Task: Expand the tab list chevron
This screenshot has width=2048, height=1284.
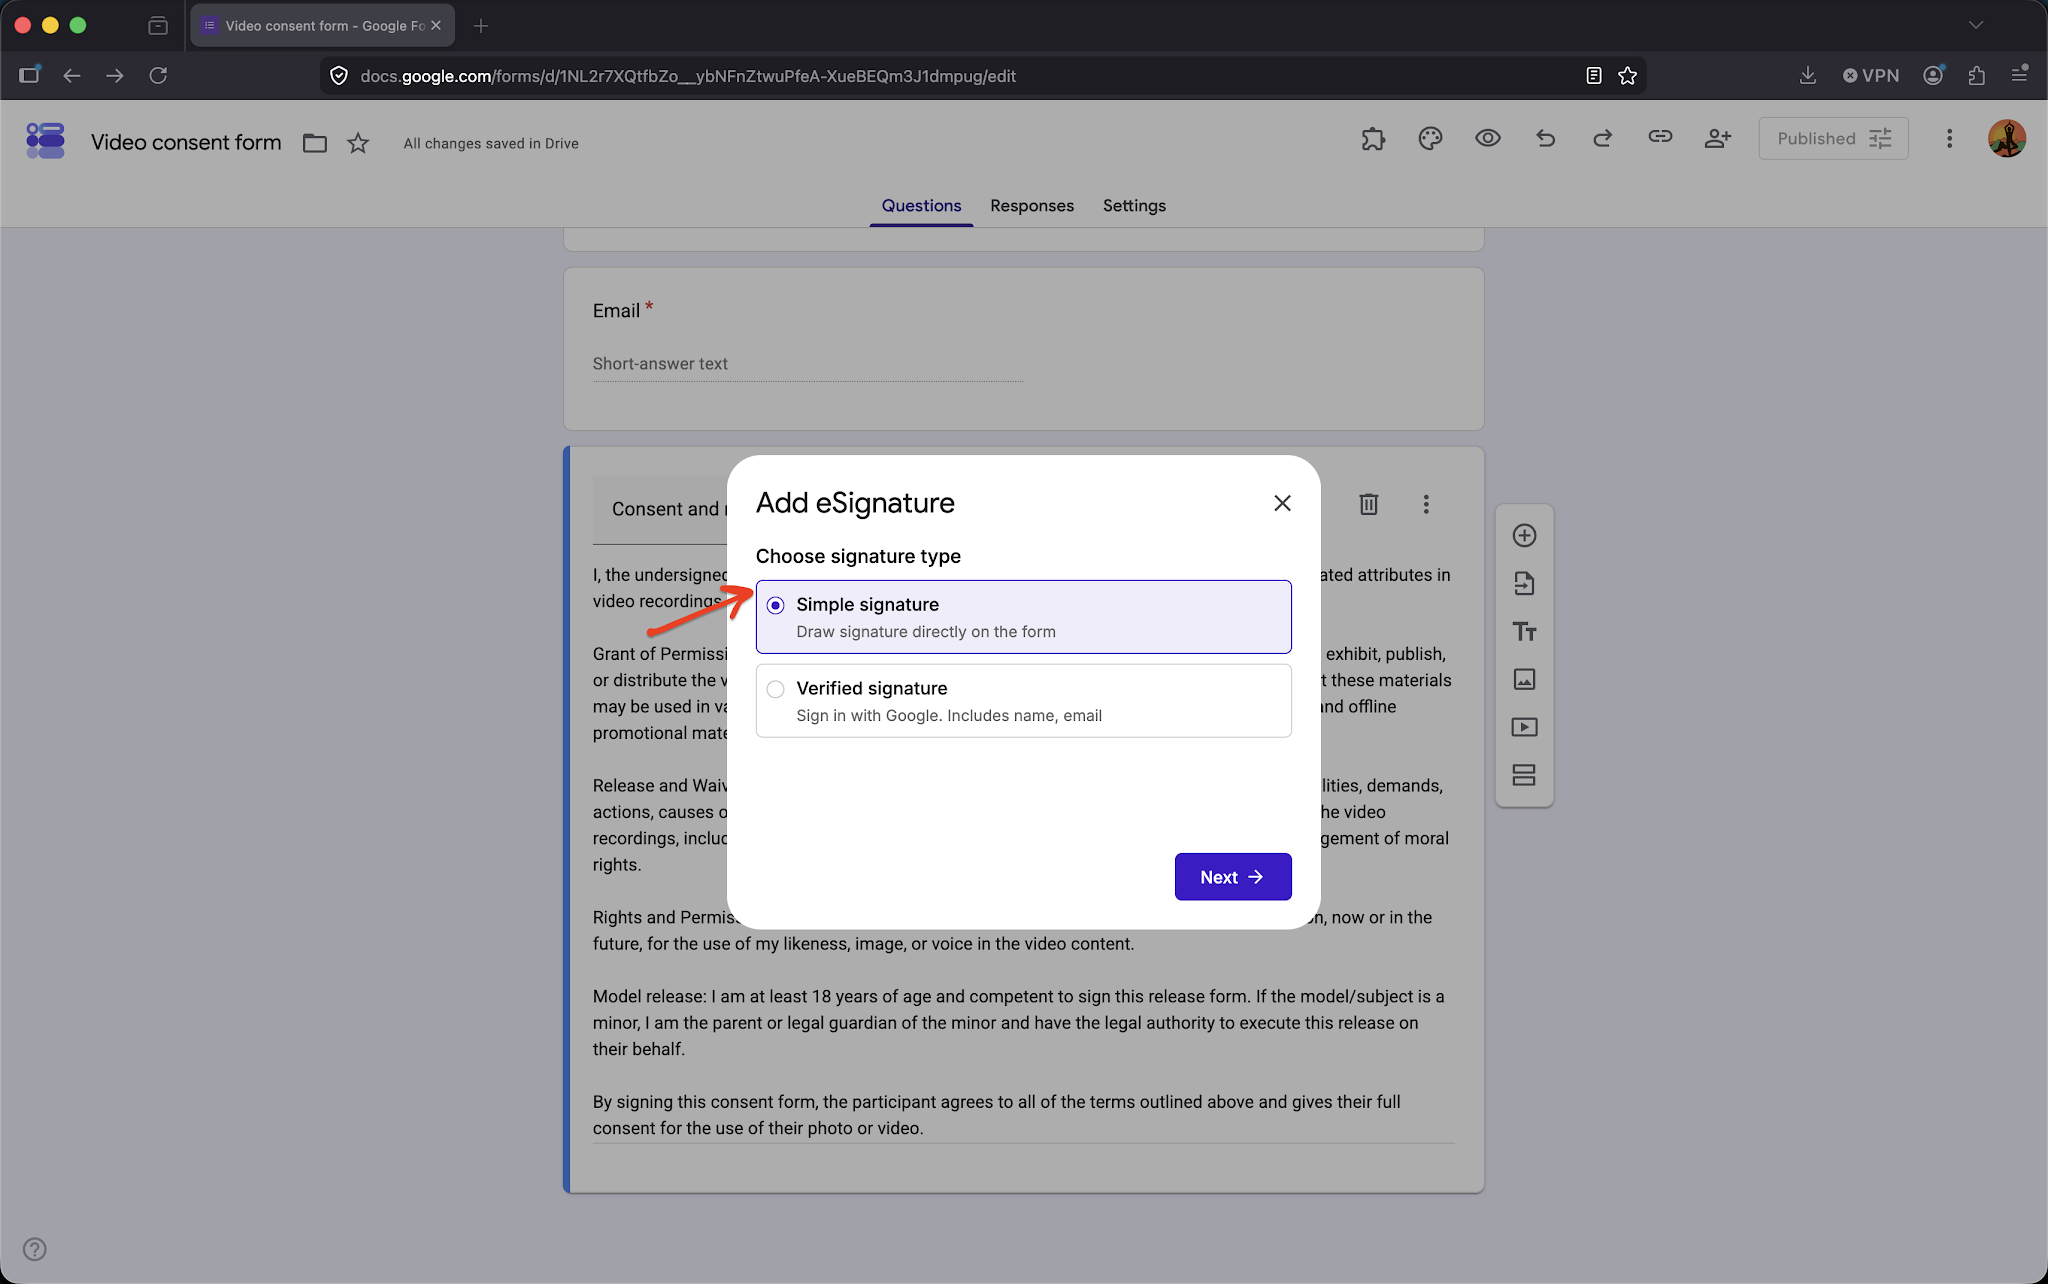Action: click(1976, 25)
